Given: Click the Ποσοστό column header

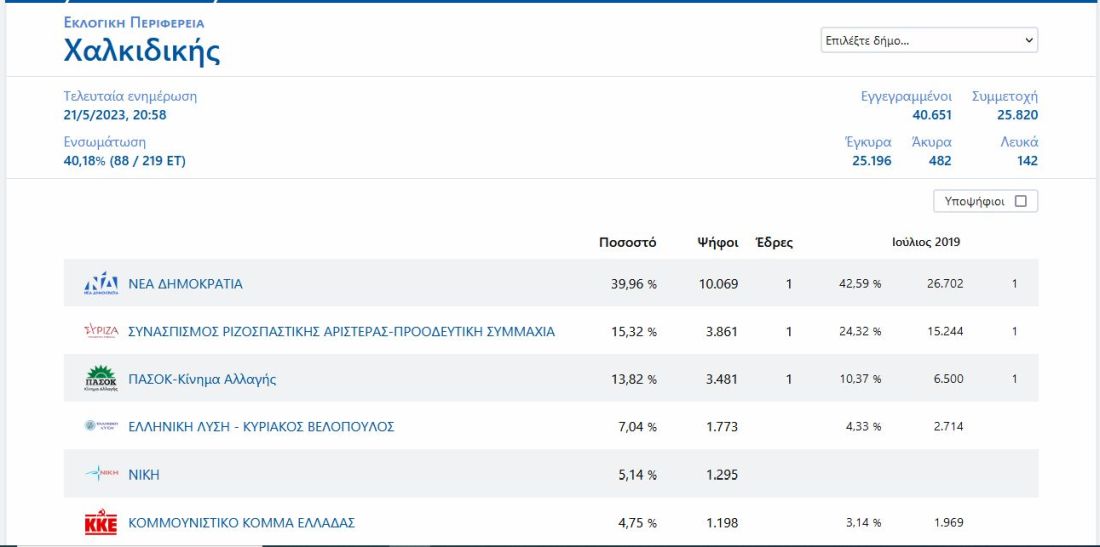Looking at the screenshot, I should (x=628, y=243).
